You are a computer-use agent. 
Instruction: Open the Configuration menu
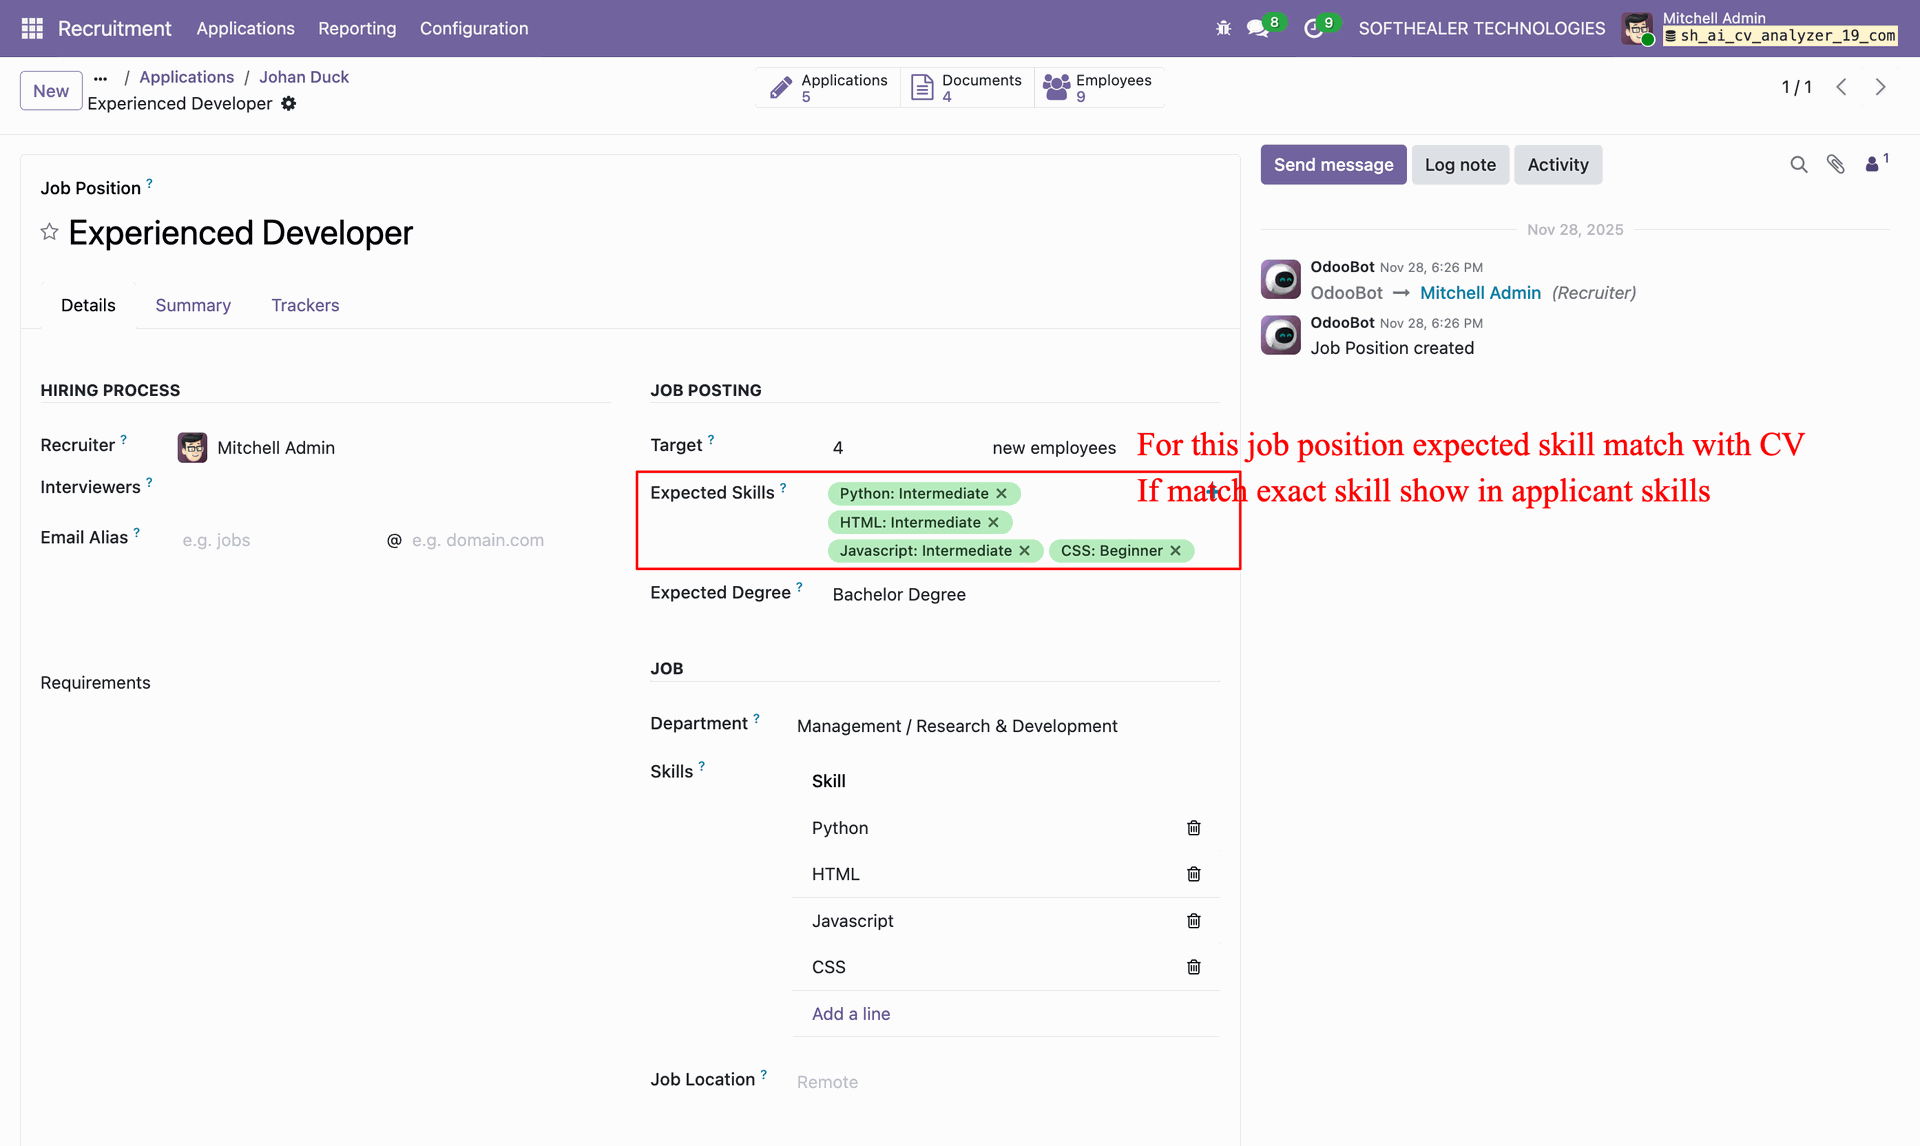point(473,28)
